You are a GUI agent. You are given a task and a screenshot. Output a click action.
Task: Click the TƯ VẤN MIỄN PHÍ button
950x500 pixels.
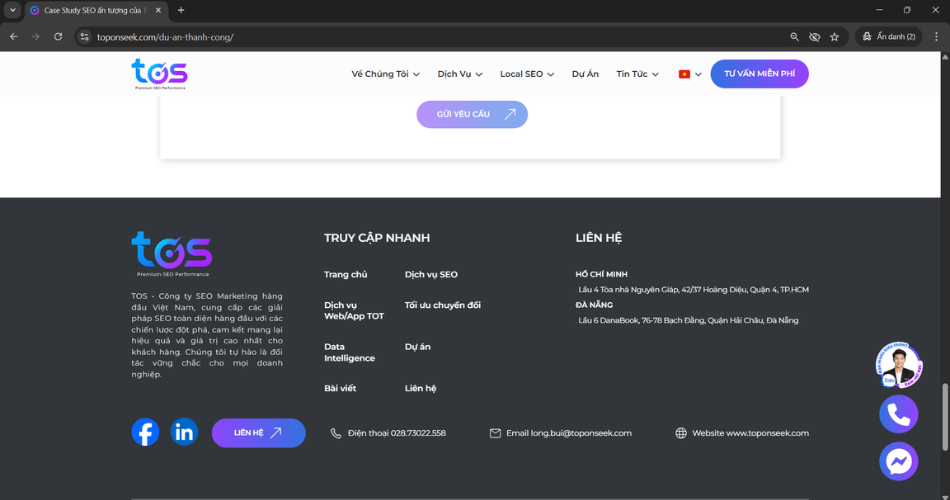click(759, 74)
